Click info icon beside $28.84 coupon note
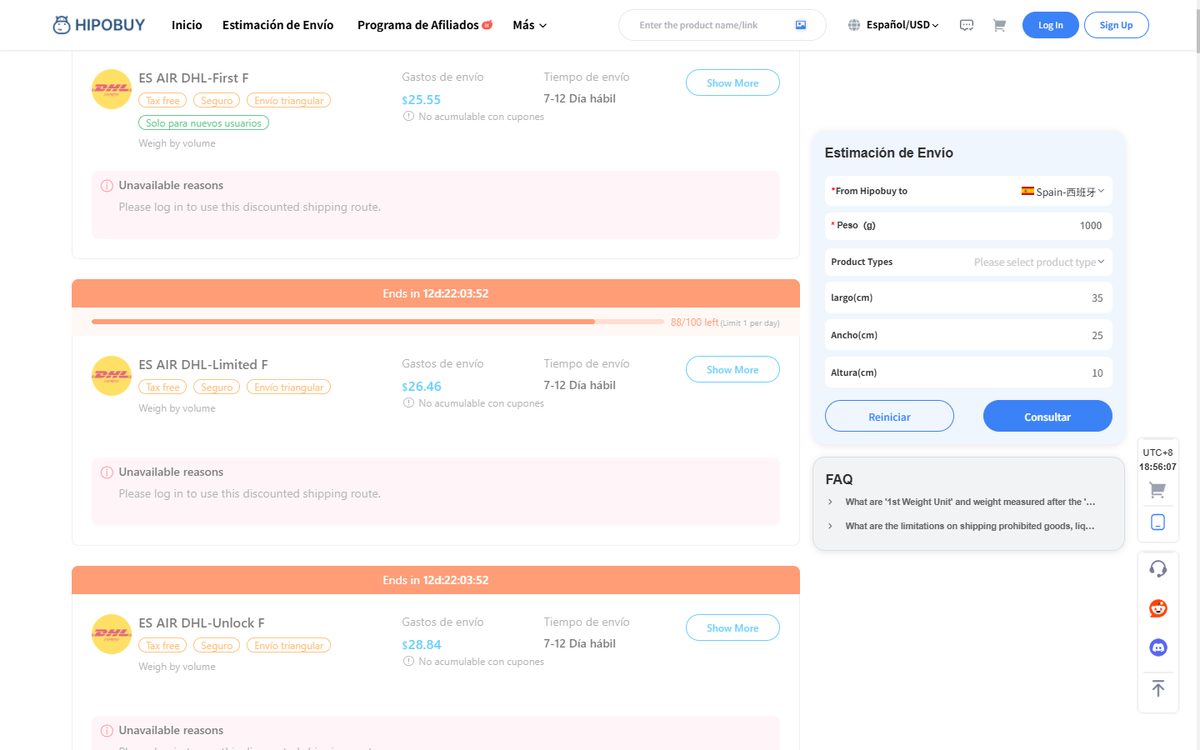The image size is (1200, 750). point(408,661)
